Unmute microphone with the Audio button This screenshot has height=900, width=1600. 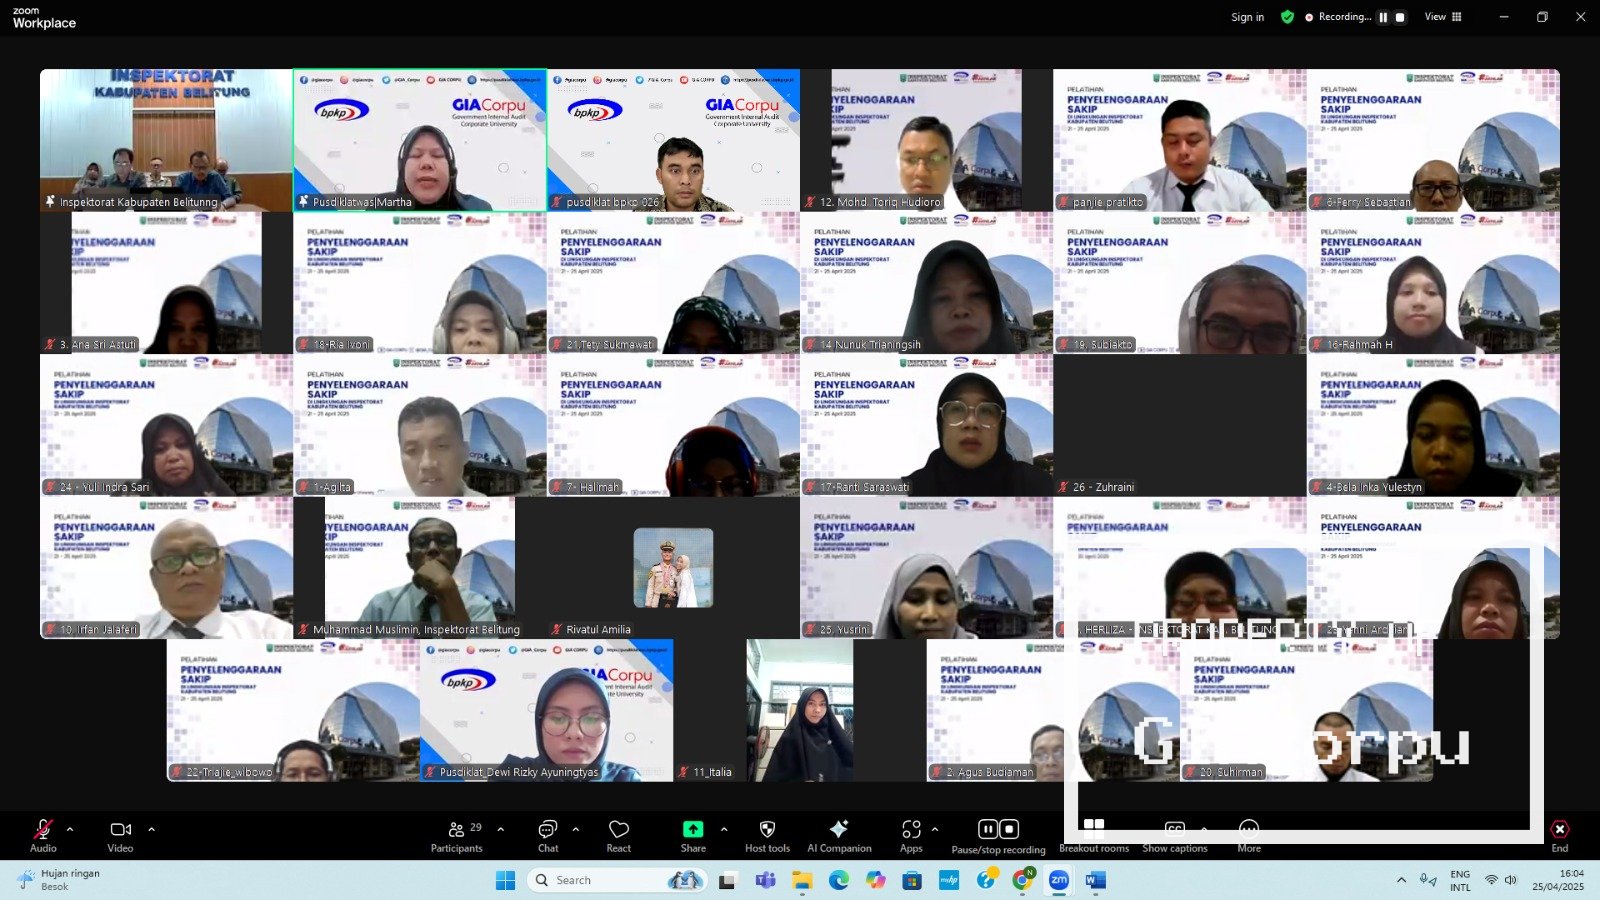[43, 830]
